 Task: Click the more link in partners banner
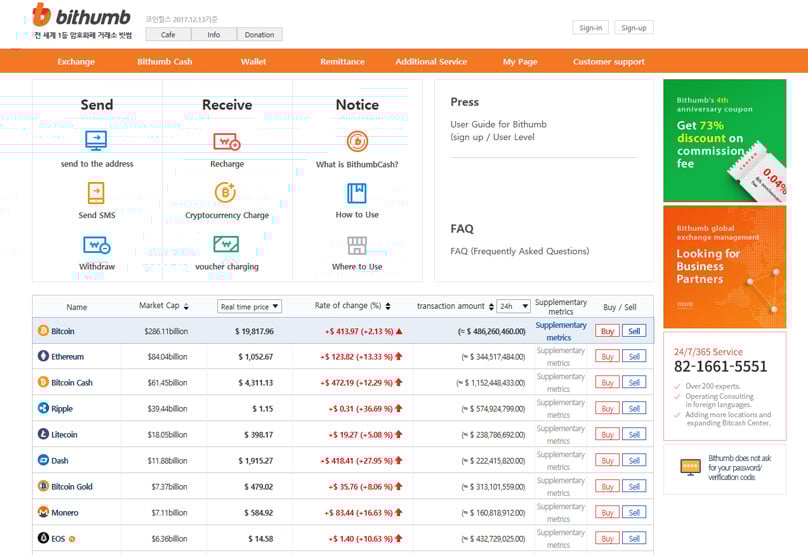point(685,304)
